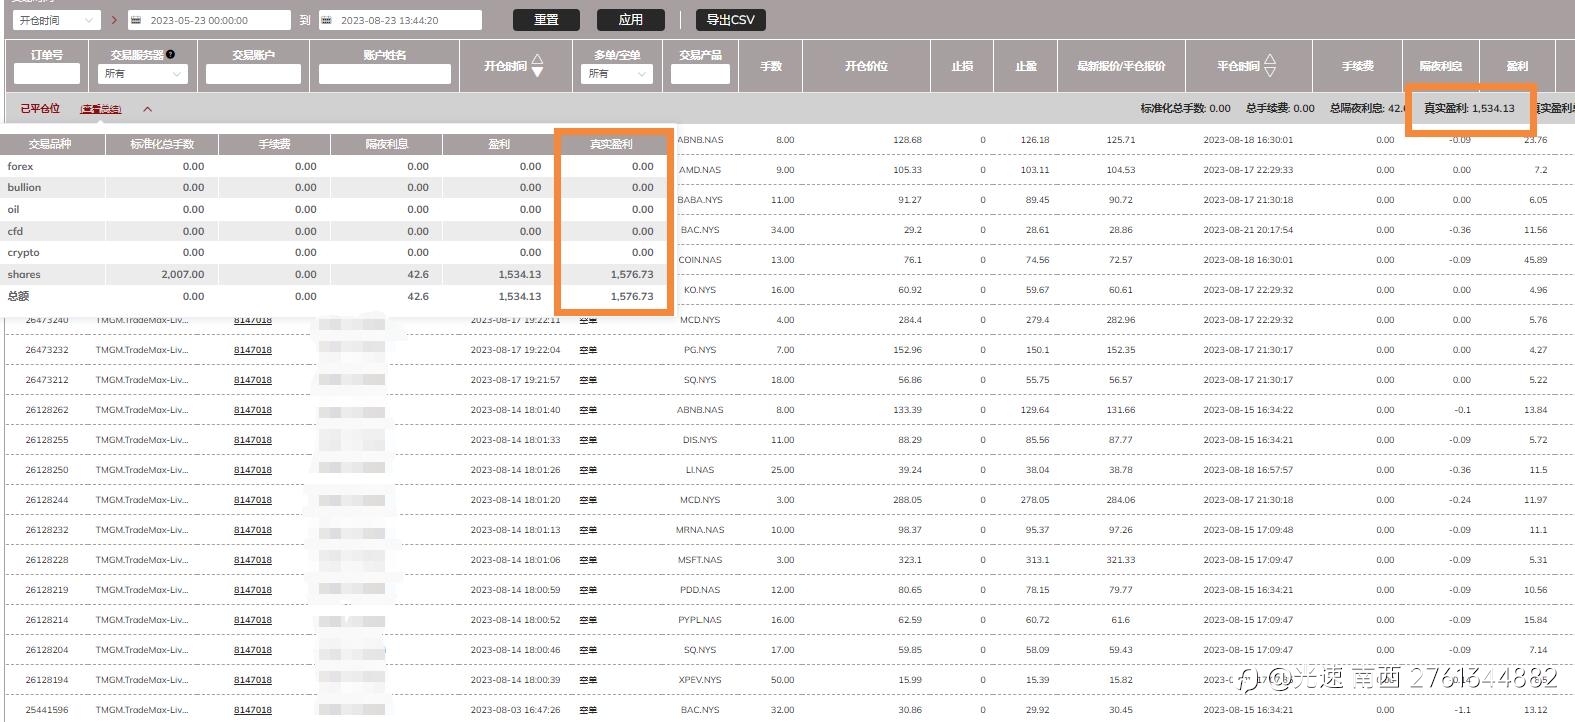Select order number 26128204

coord(47,650)
